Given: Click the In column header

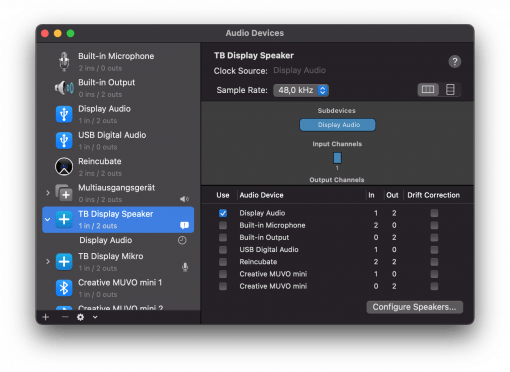Looking at the screenshot, I should click(371, 195).
